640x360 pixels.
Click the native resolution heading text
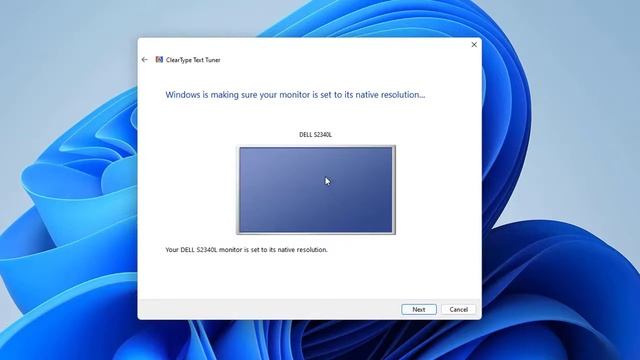click(x=295, y=95)
